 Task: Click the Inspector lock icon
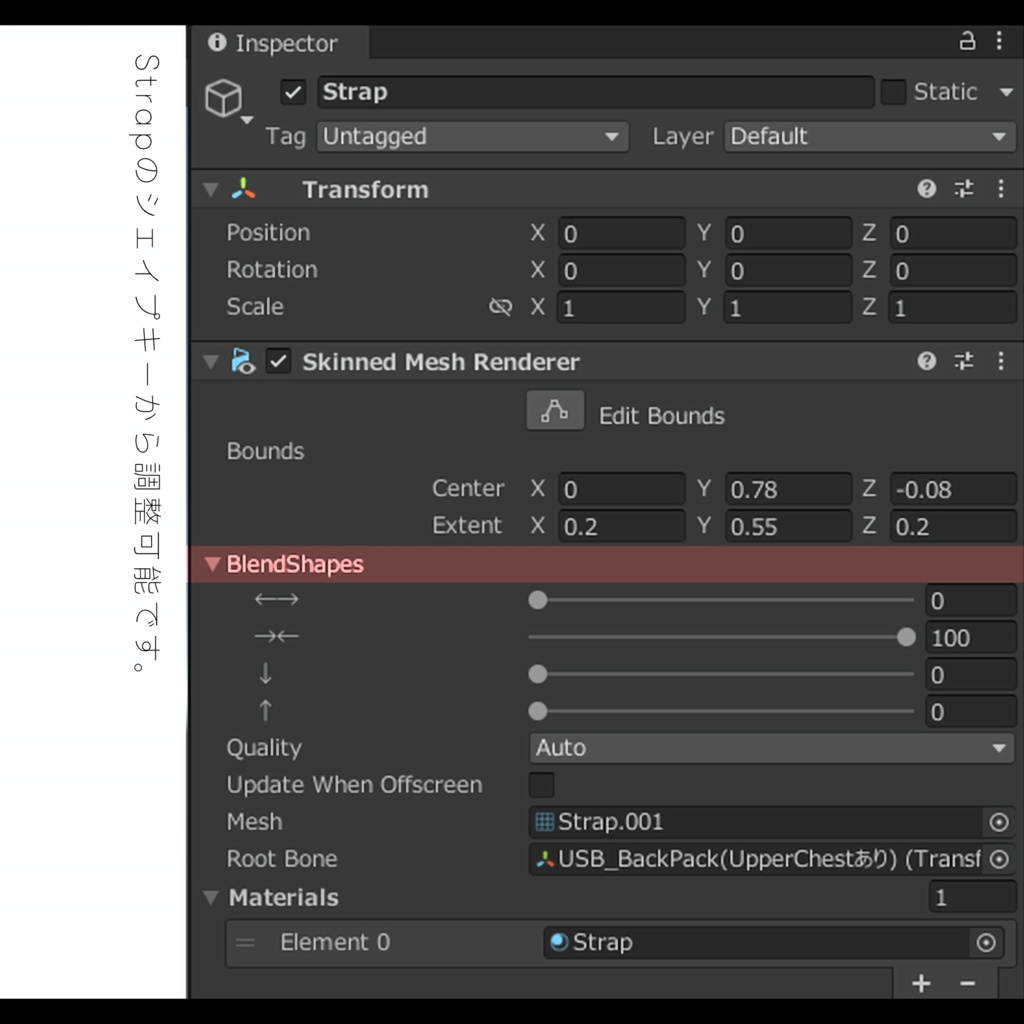click(x=967, y=41)
